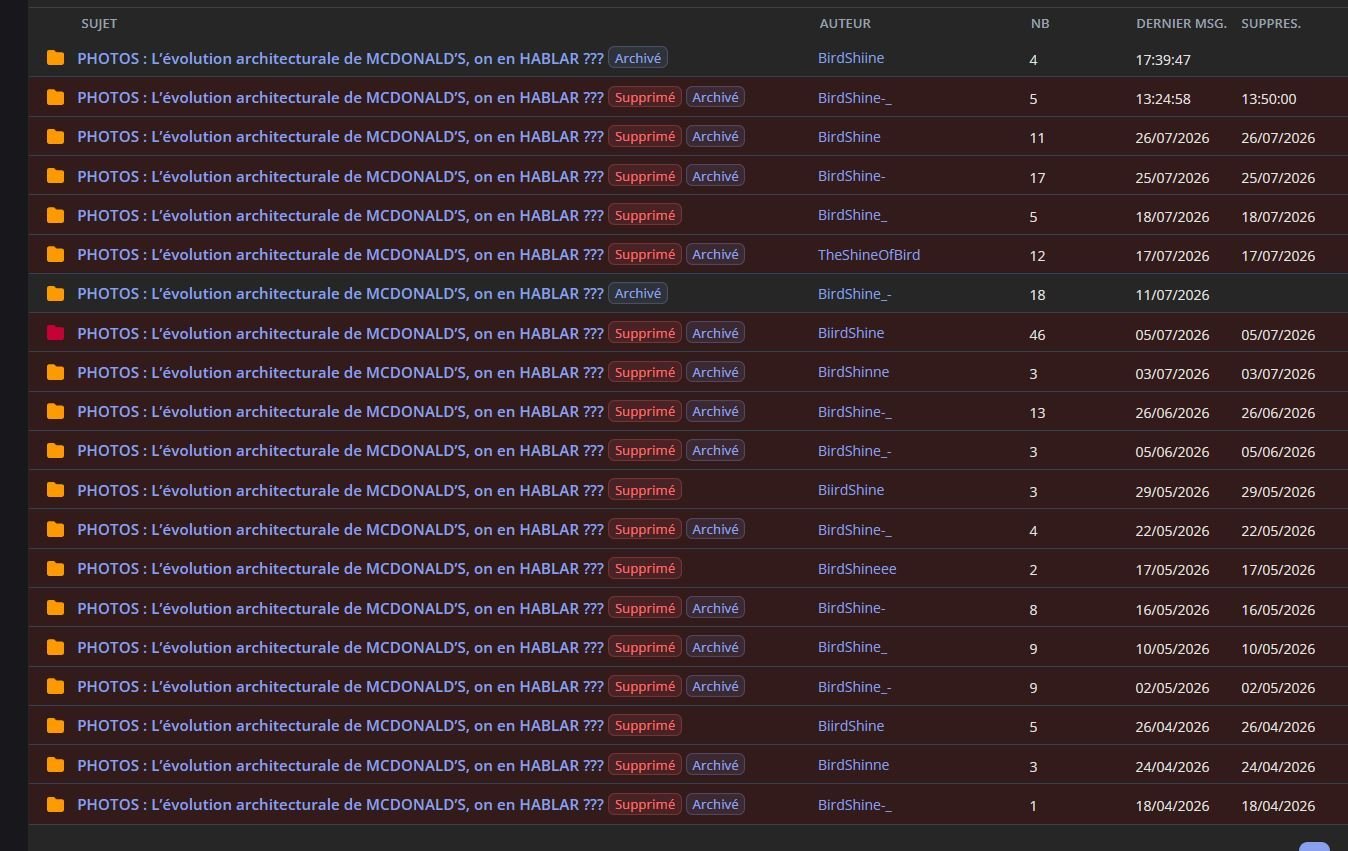Click the folder icon of TheShineOfBird's topic

(x=55, y=254)
